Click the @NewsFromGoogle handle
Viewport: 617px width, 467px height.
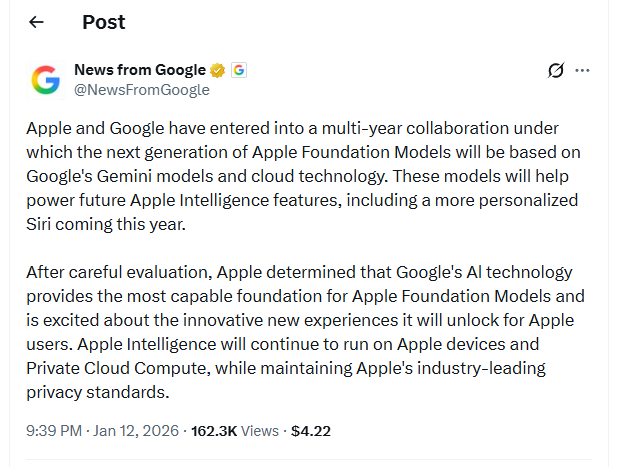coord(142,90)
